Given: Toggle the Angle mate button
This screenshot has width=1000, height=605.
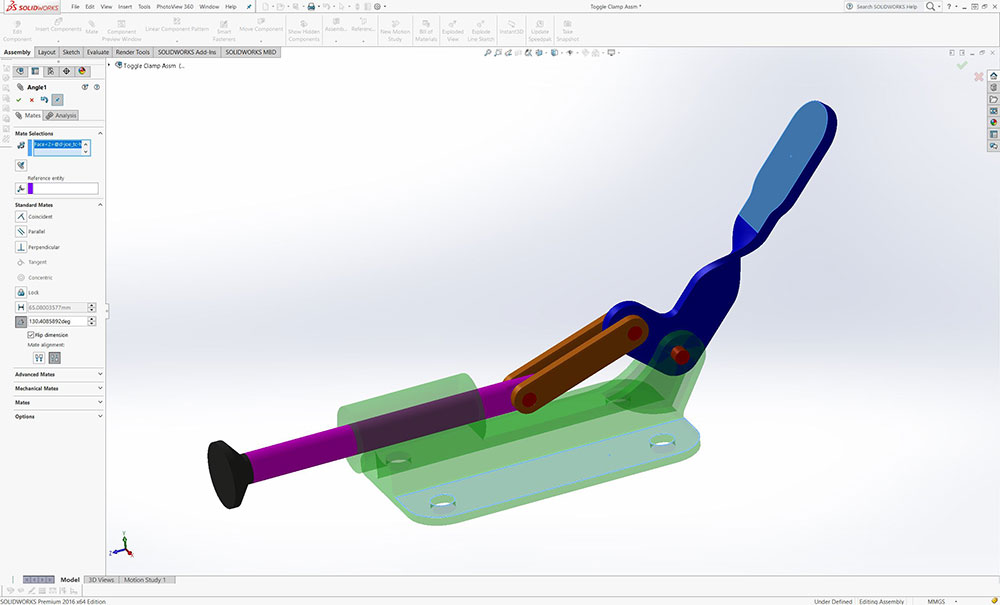Looking at the screenshot, I should click(21, 321).
